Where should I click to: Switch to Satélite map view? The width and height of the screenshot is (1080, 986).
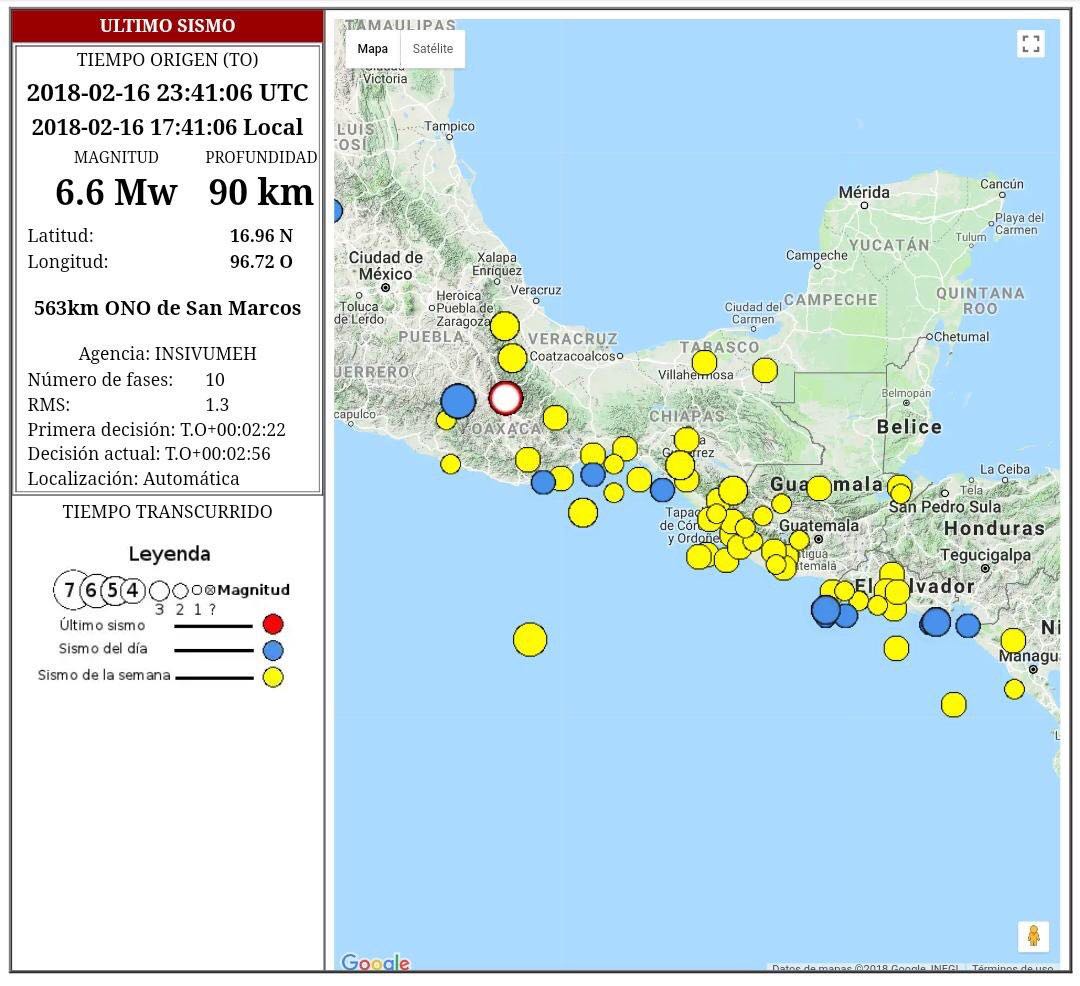tap(433, 49)
